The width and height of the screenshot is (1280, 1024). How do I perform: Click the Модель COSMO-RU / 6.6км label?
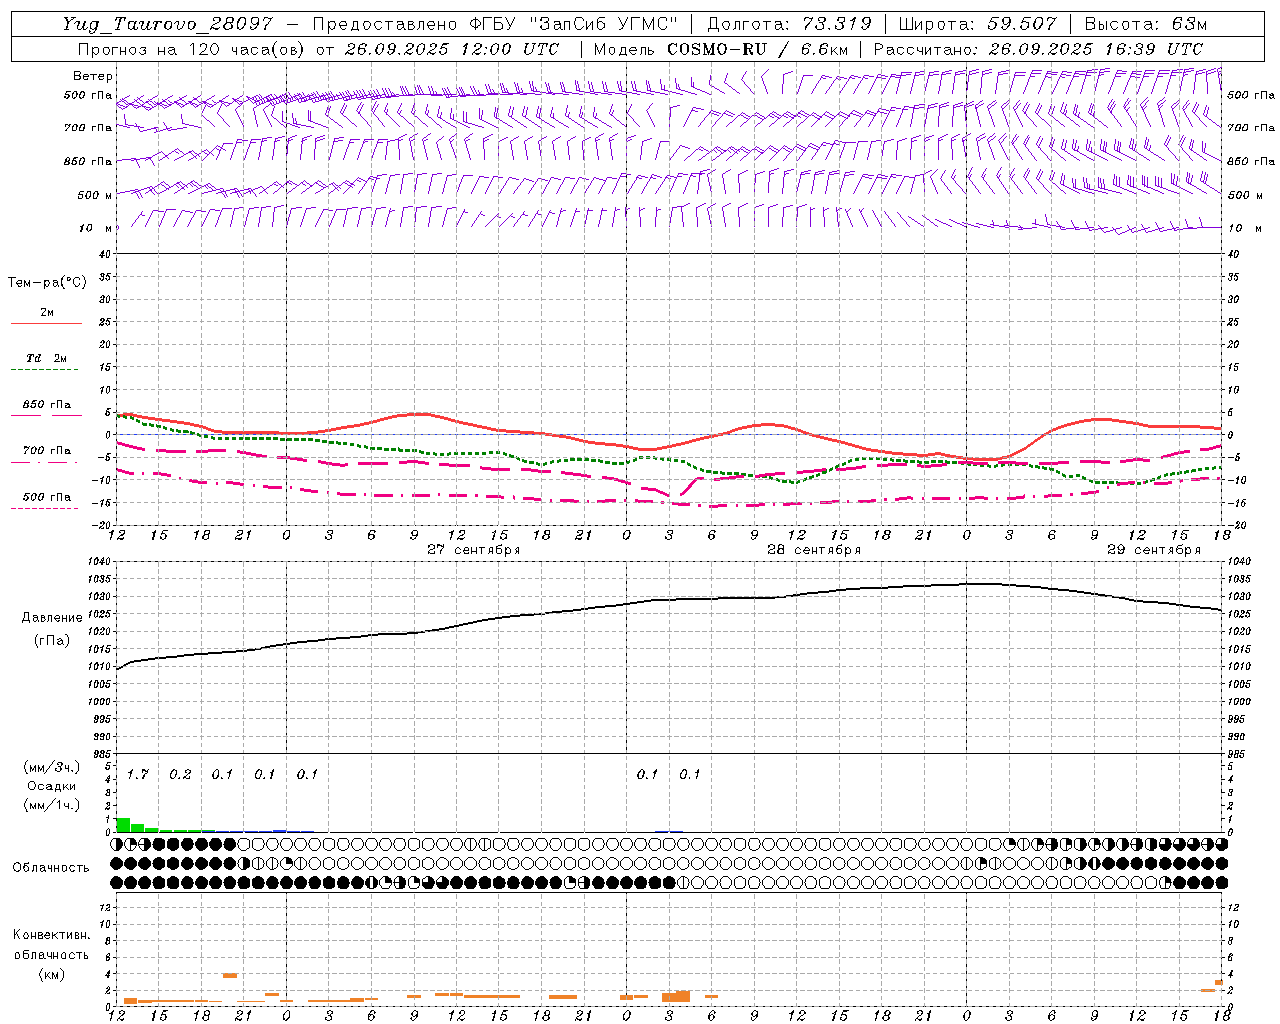[x=721, y=49]
